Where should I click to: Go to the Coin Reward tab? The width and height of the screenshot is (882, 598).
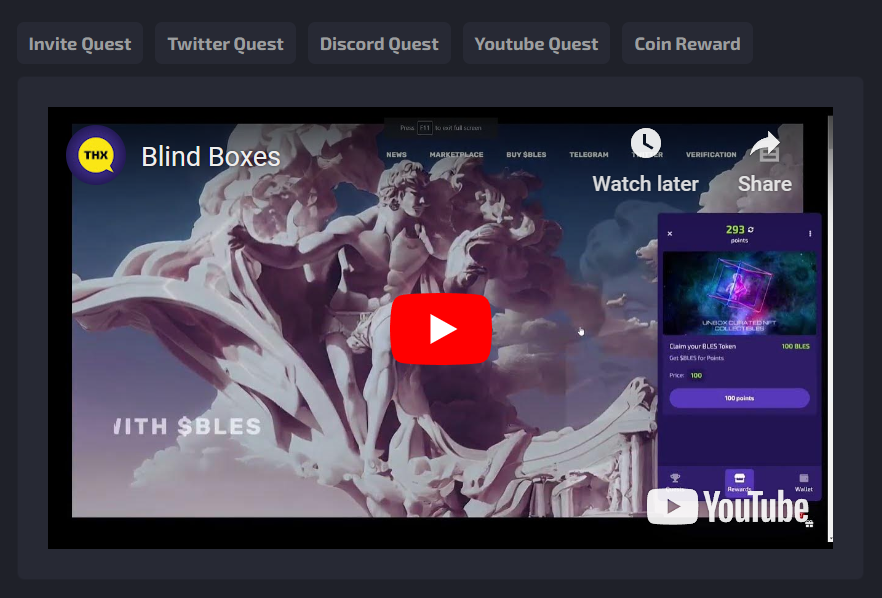pos(687,43)
